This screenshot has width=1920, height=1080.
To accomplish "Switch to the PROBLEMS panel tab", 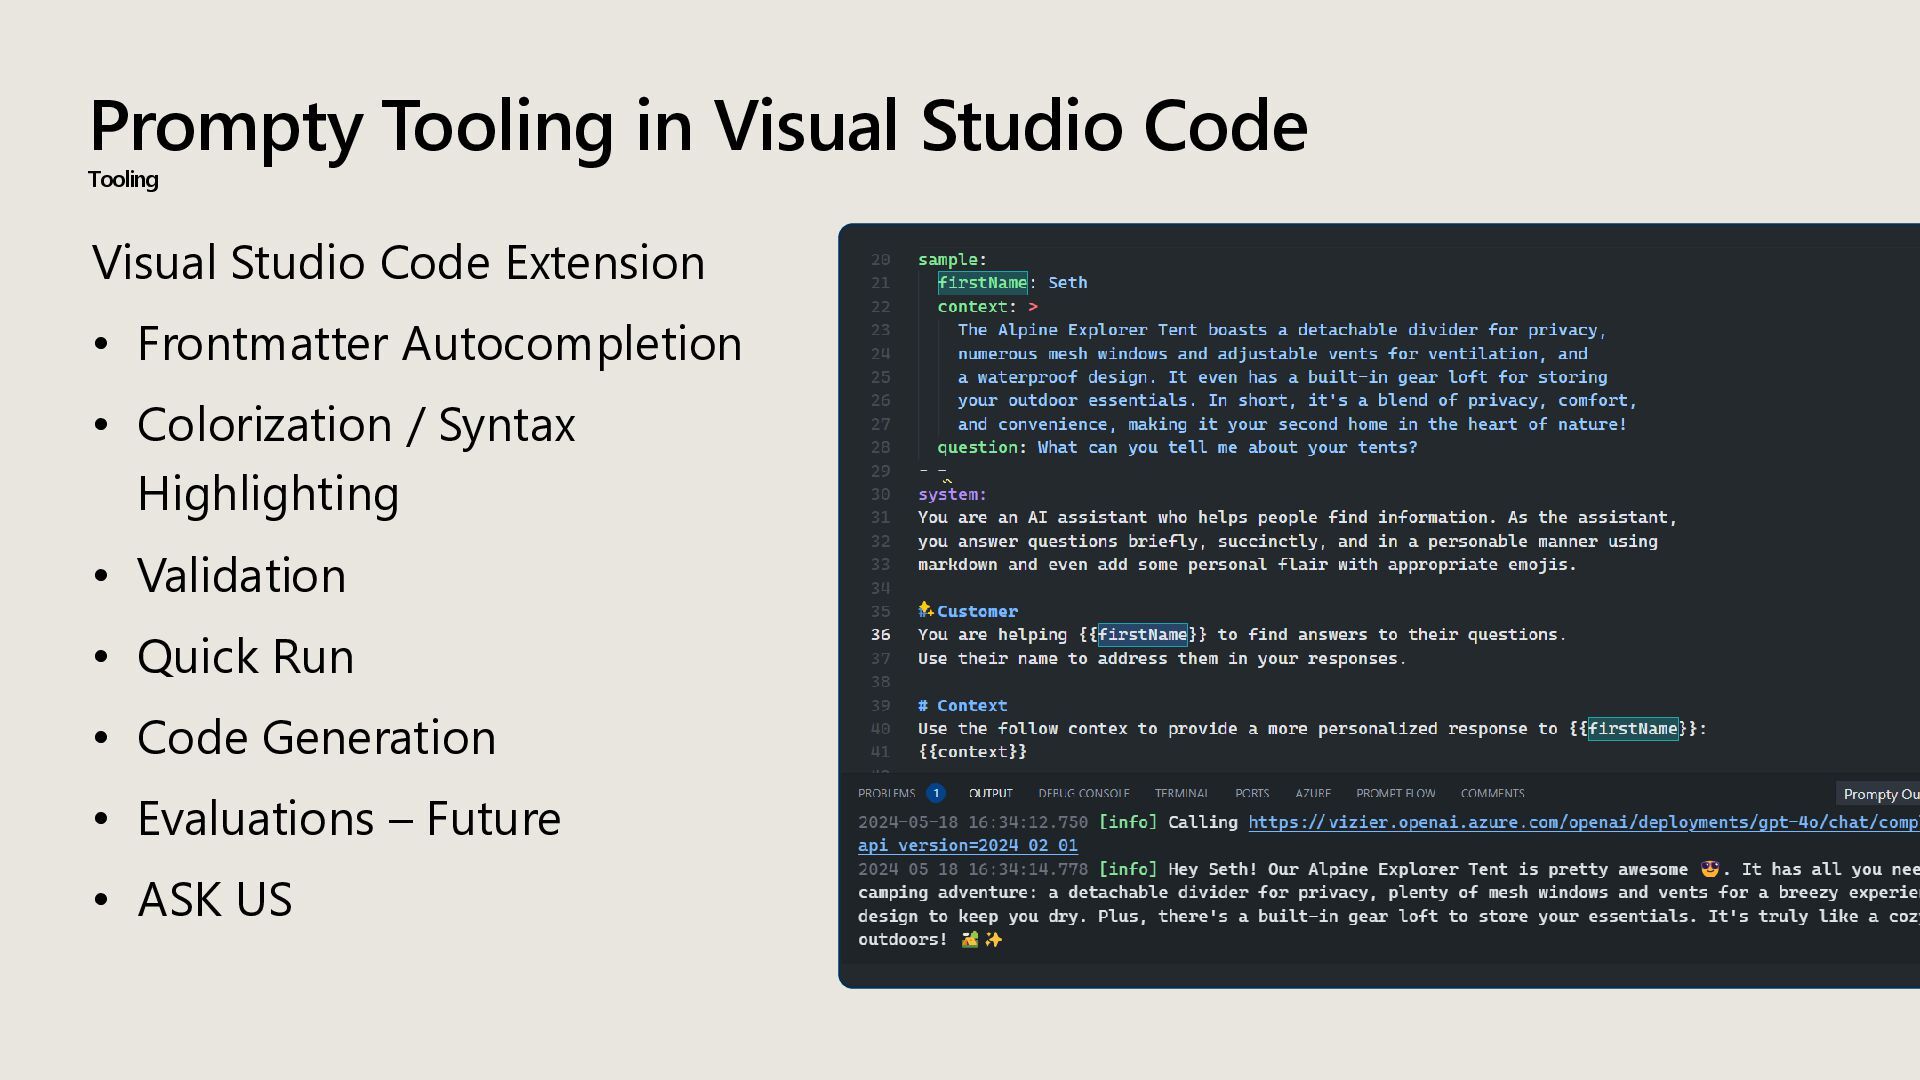I will 886,793.
